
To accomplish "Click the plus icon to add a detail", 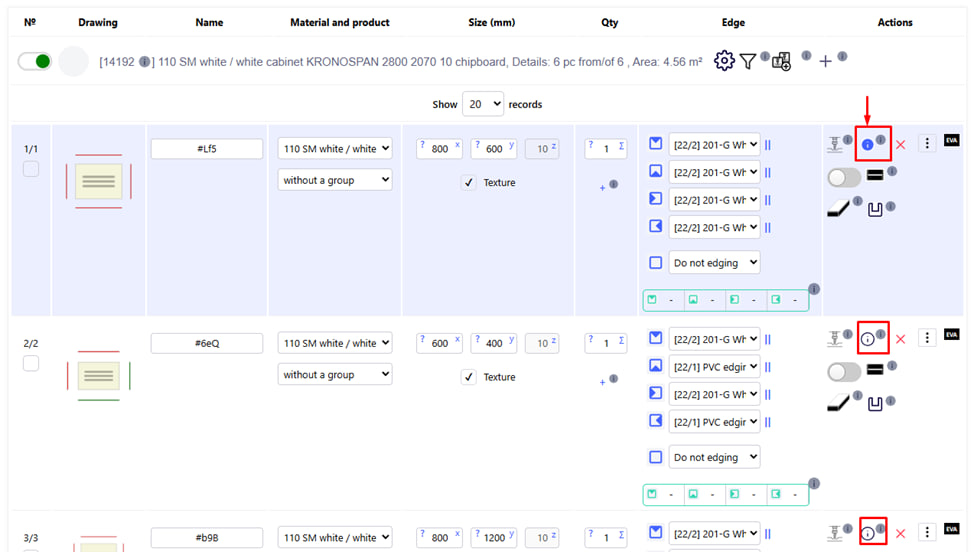I will point(825,62).
